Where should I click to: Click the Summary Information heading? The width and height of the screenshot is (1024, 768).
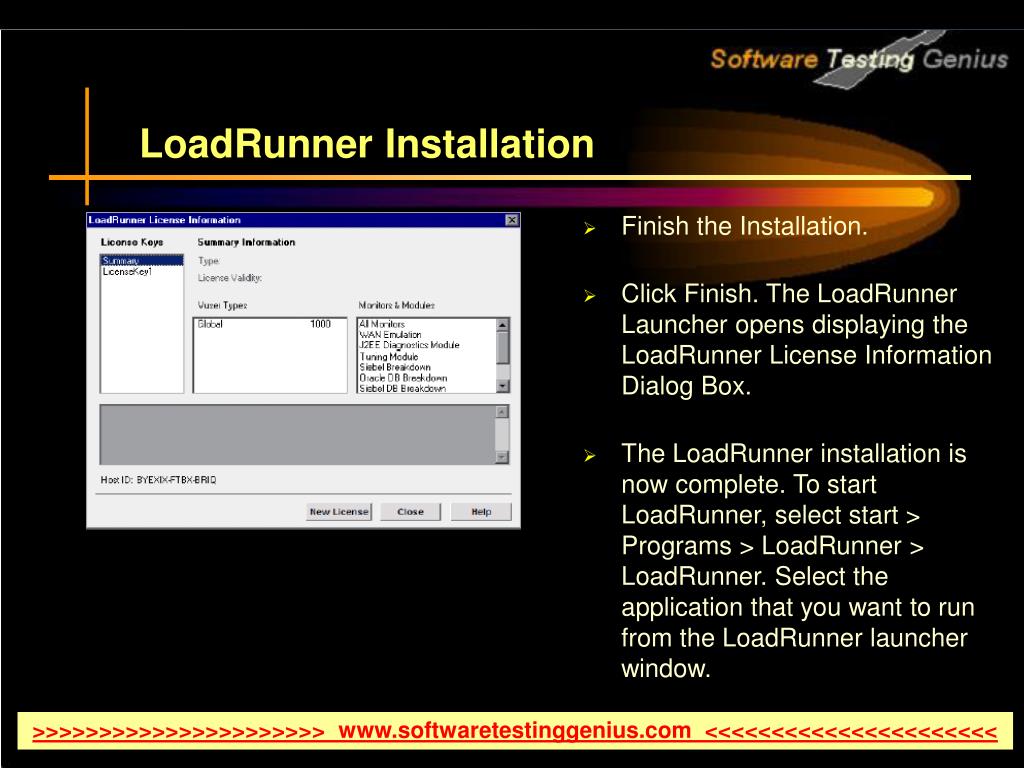tap(246, 242)
